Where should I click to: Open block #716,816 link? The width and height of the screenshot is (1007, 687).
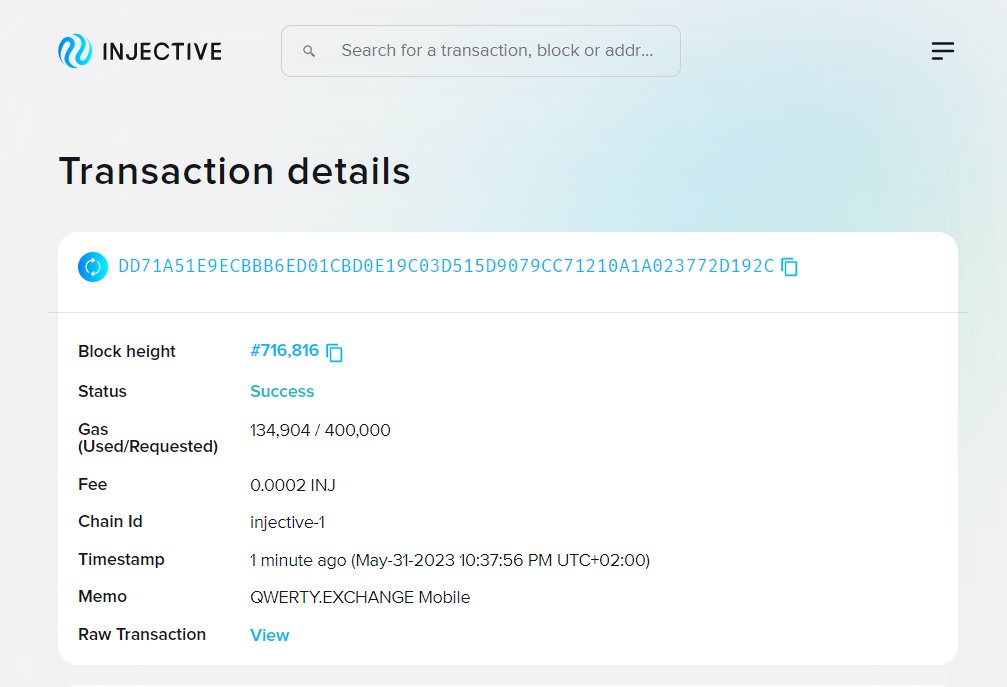point(285,351)
